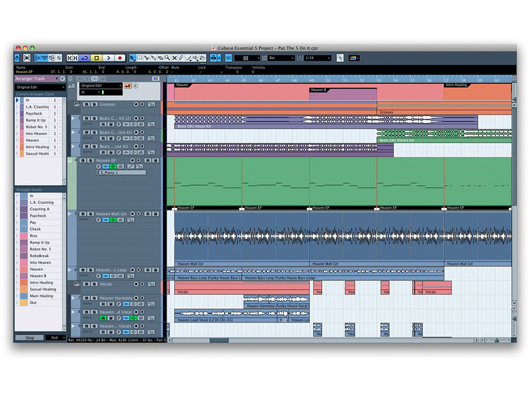Mute the Heaven EP track

coord(83,161)
